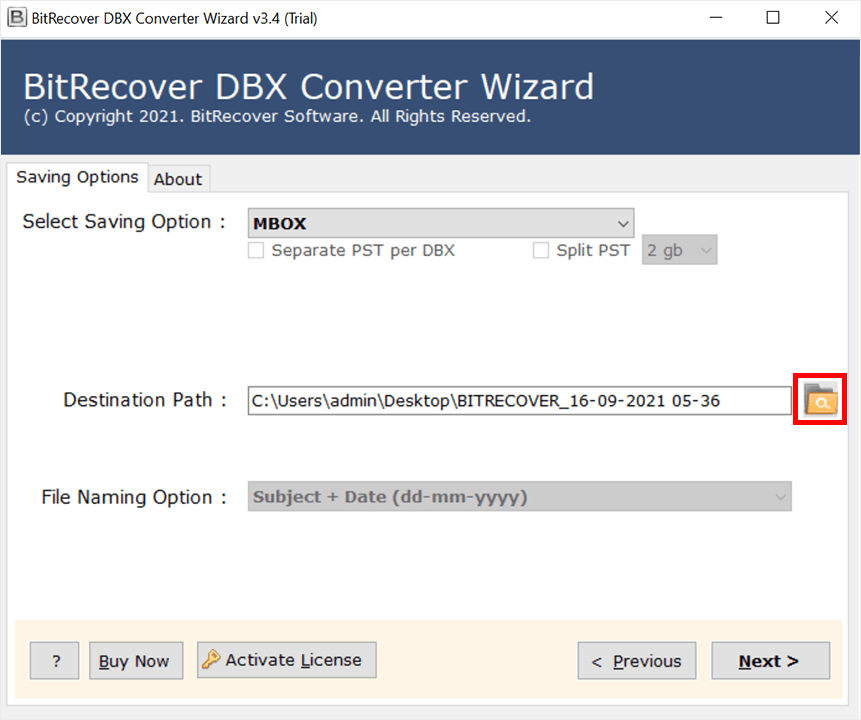Maximize the DBX Converter window
The width and height of the screenshot is (861, 720).
point(773,17)
